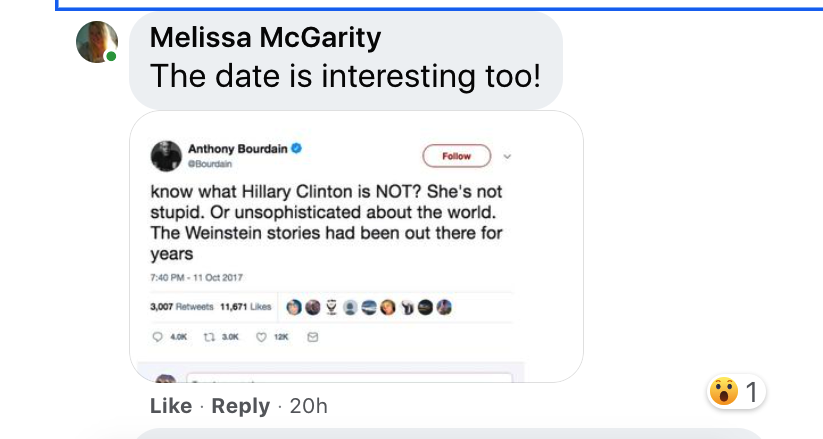823x439 pixels.
Task: Open Melissa McGarity's profile picture
Action: [x=97, y=42]
